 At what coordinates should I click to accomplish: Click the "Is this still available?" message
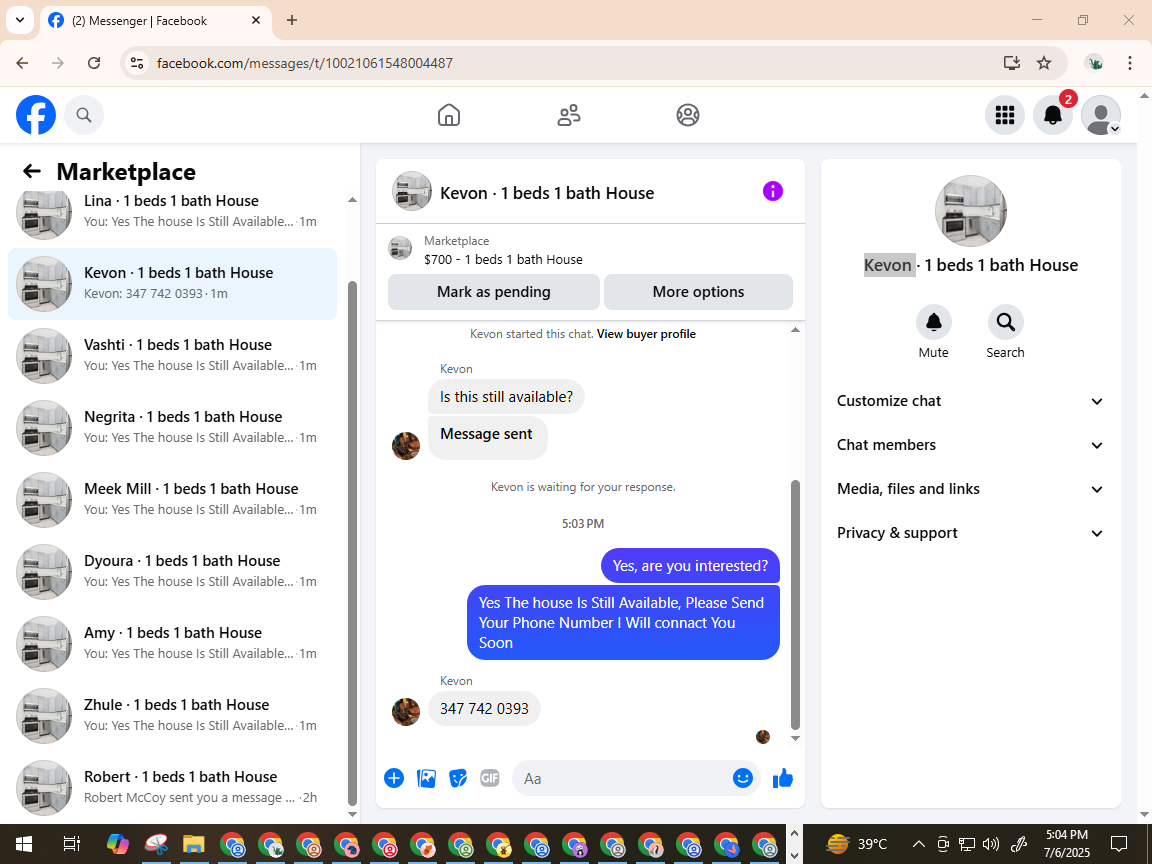[x=506, y=397]
